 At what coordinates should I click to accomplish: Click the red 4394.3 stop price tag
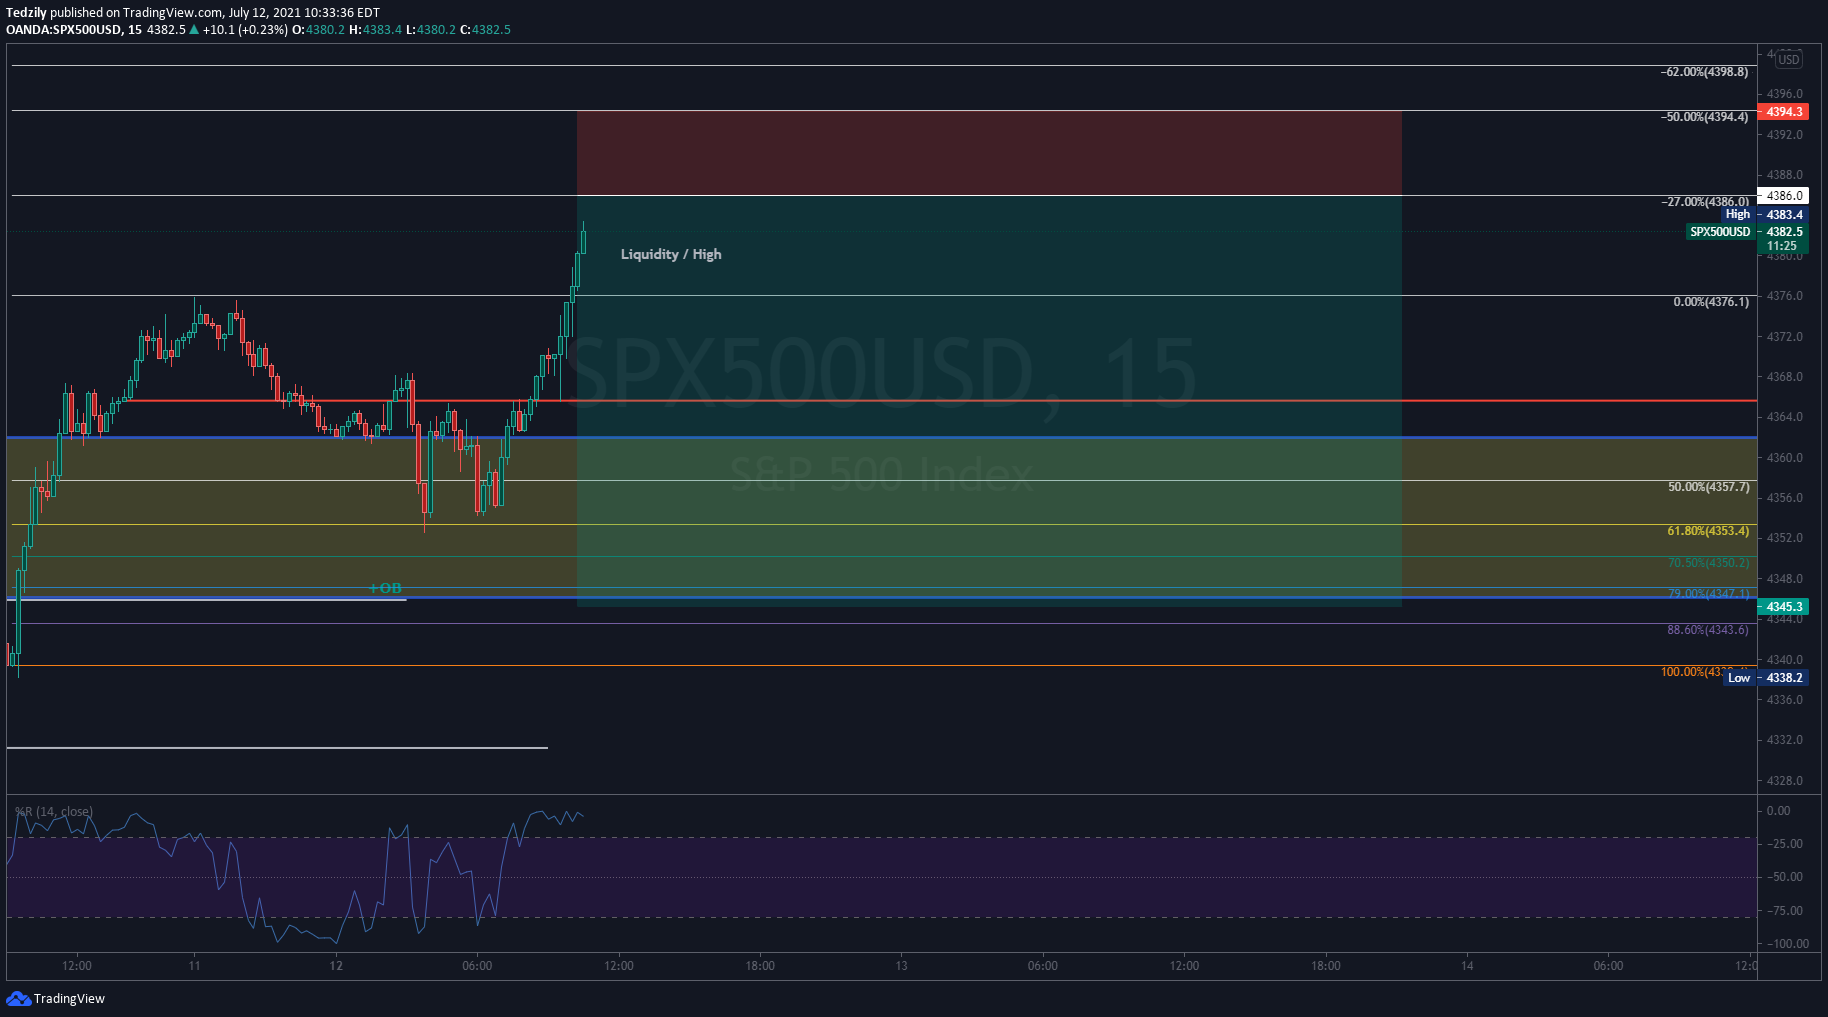click(x=1783, y=112)
